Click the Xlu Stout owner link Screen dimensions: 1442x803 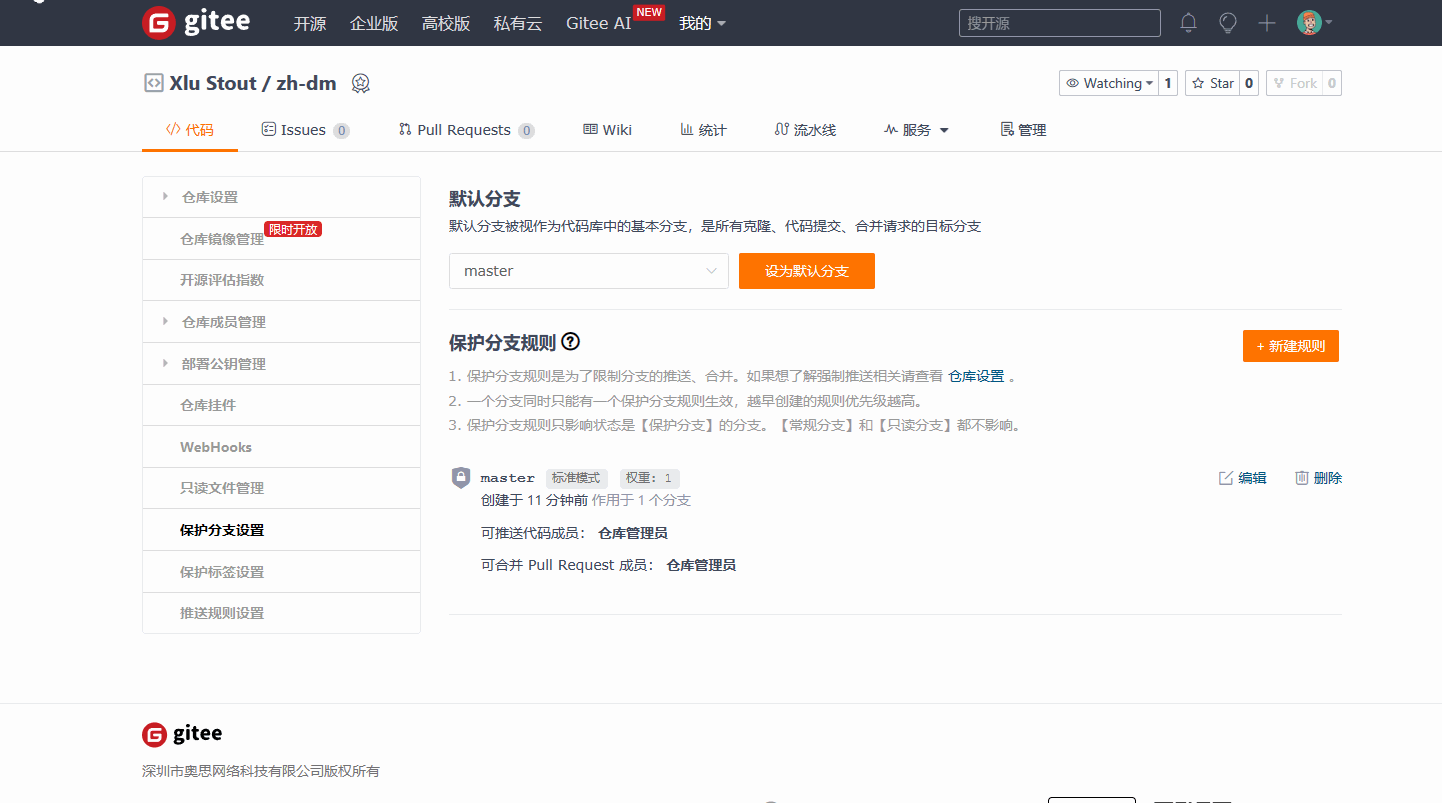coord(213,83)
